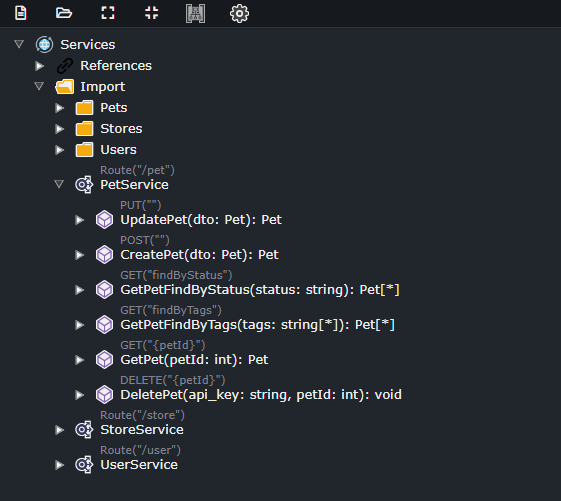Open the folder icon in toolbar
The height and width of the screenshot is (501, 561).
(64, 13)
